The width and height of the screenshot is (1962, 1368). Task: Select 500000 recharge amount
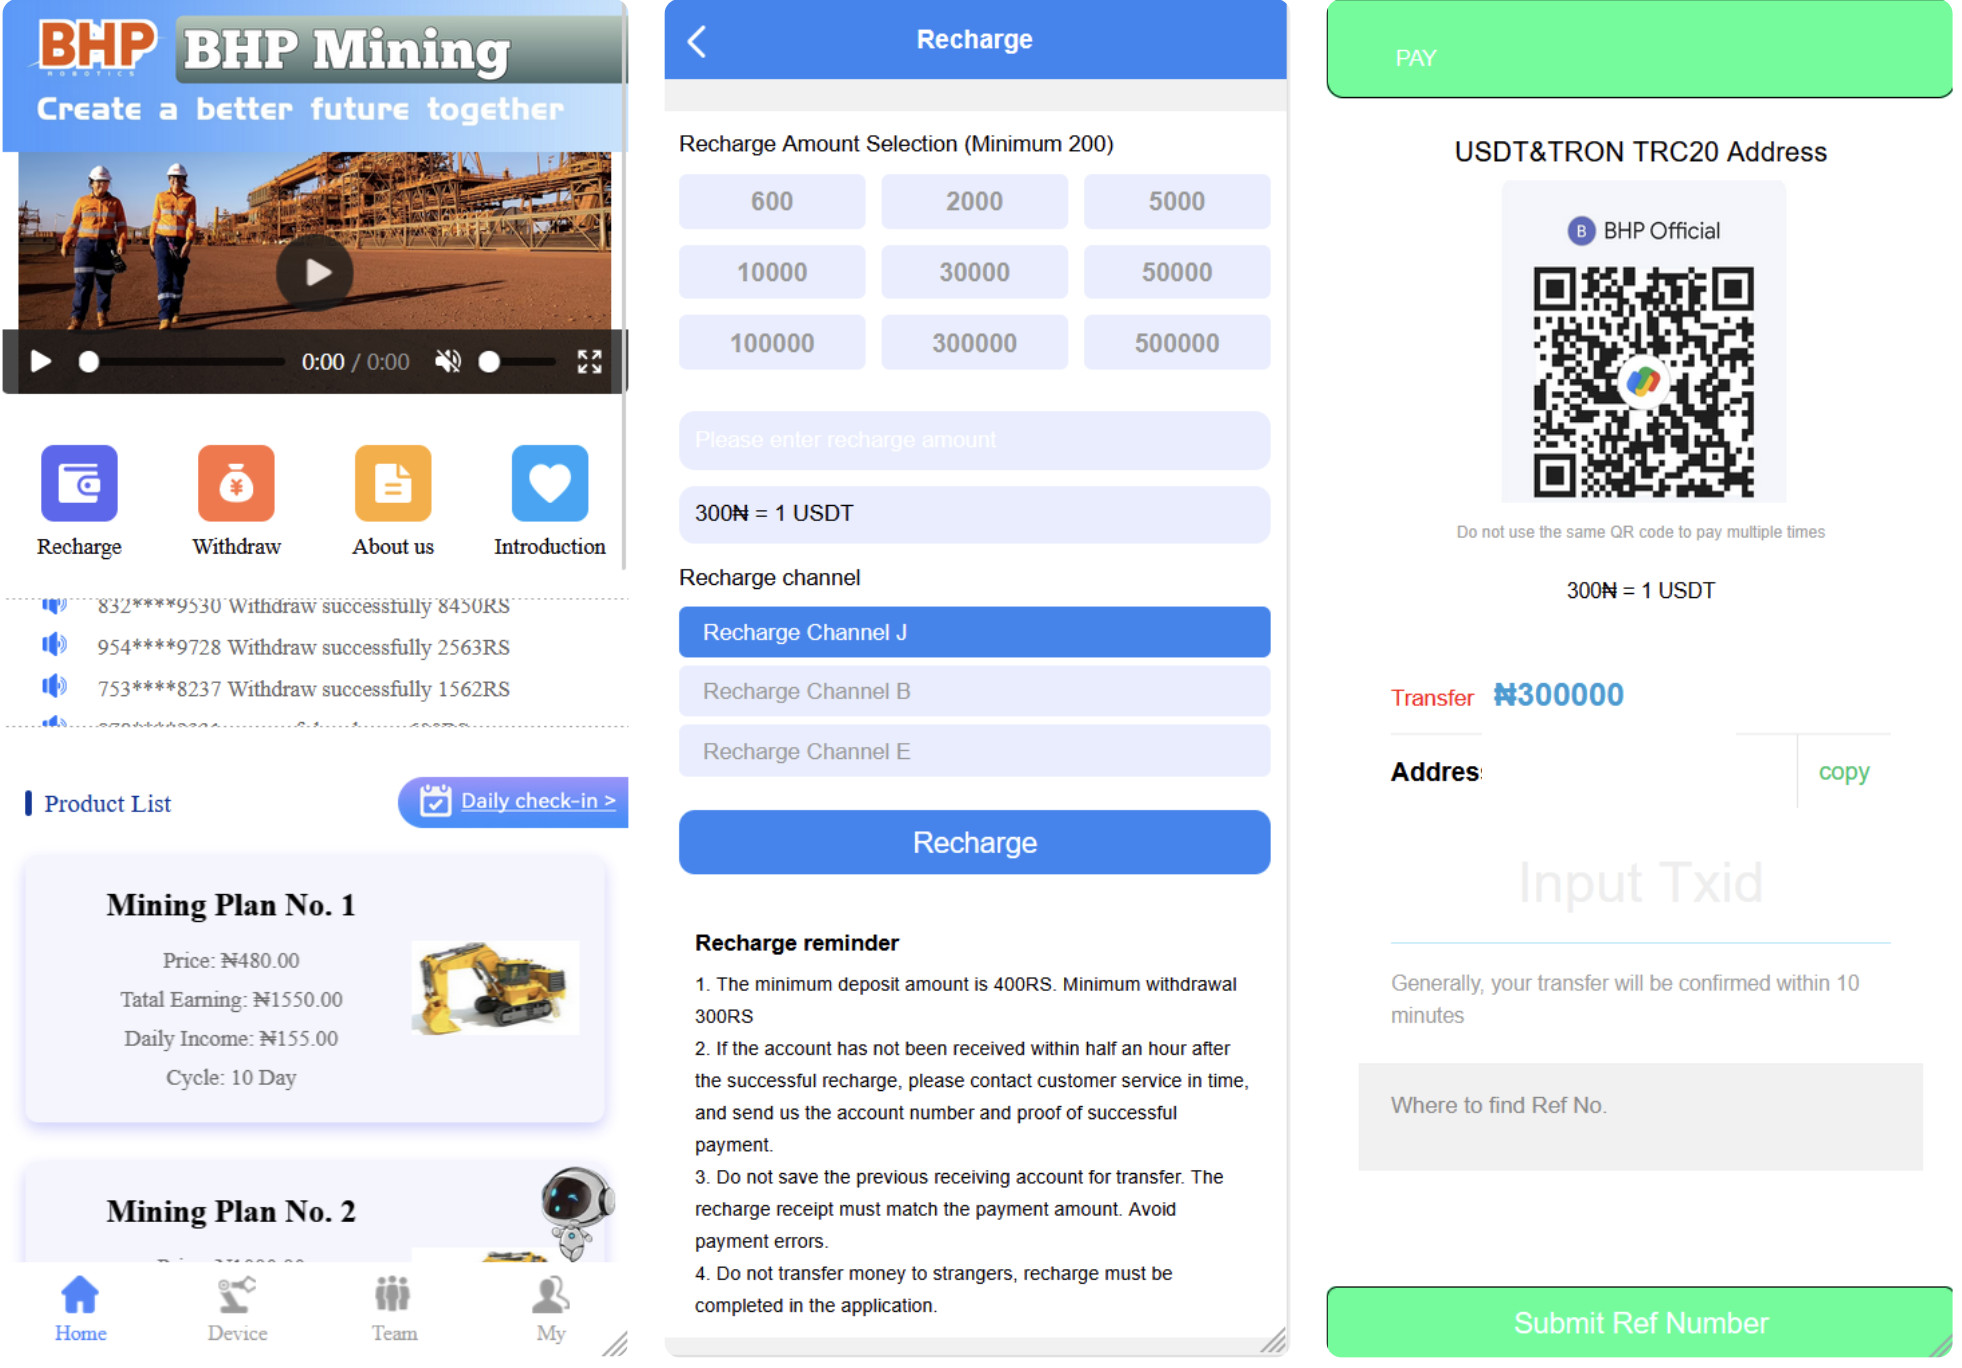click(x=1177, y=343)
